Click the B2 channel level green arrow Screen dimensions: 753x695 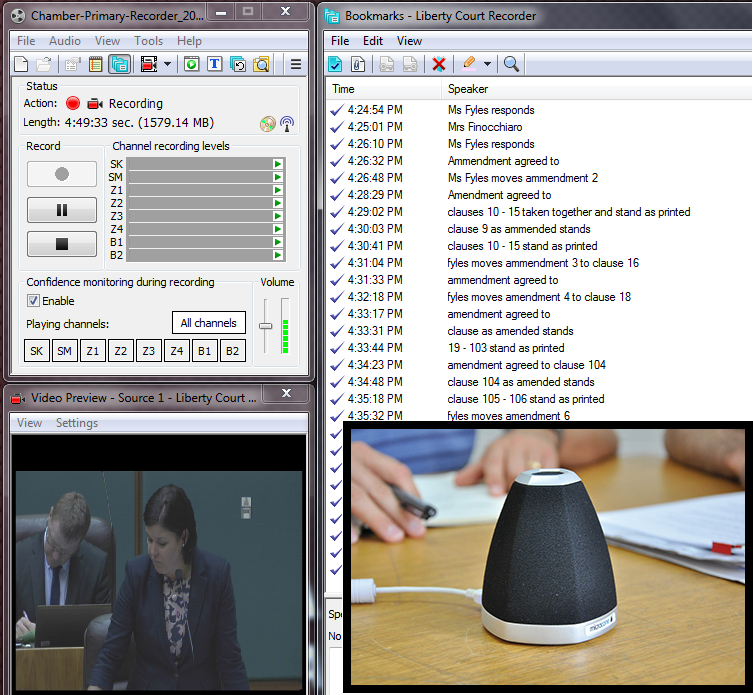(278, 255)
